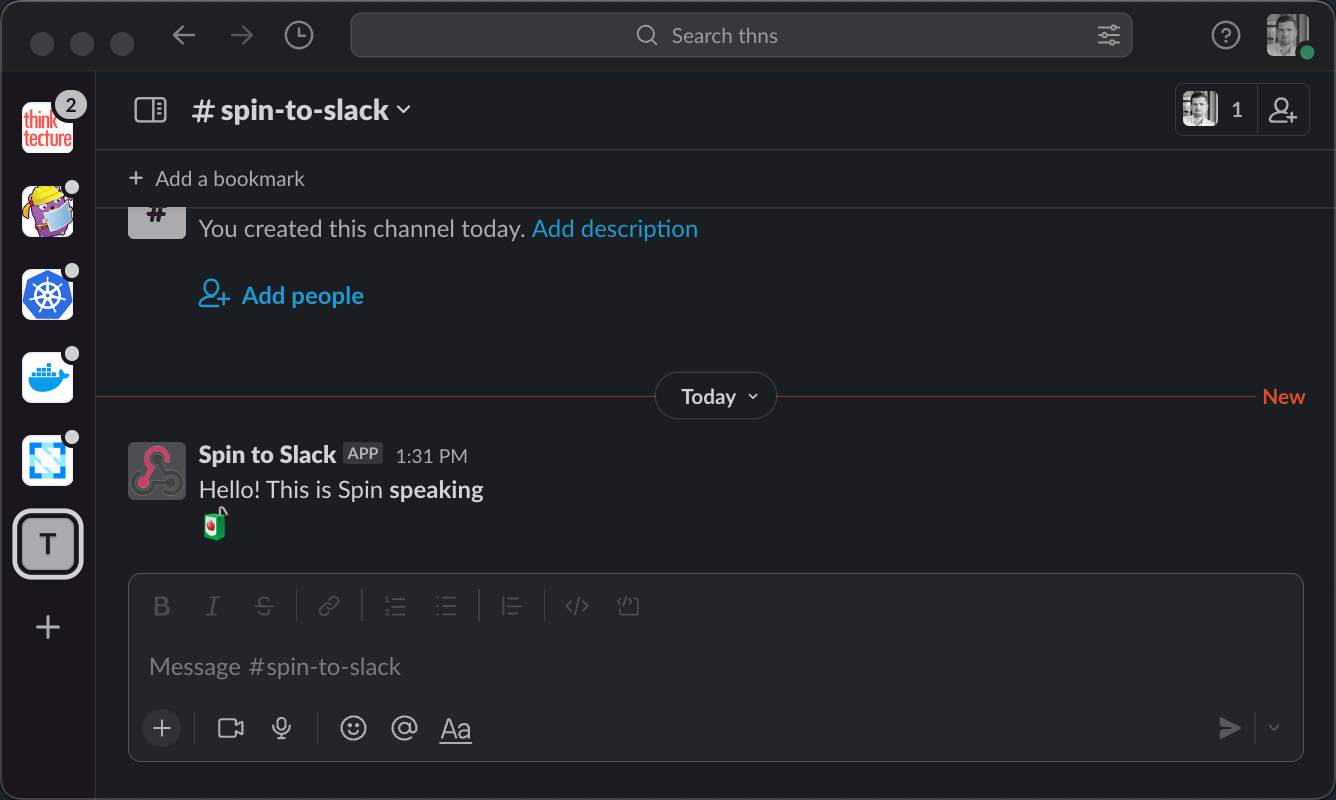Viewport: 1336px width, 800px height.
Task: Open the emoji picker
Action: coord(353,728)
